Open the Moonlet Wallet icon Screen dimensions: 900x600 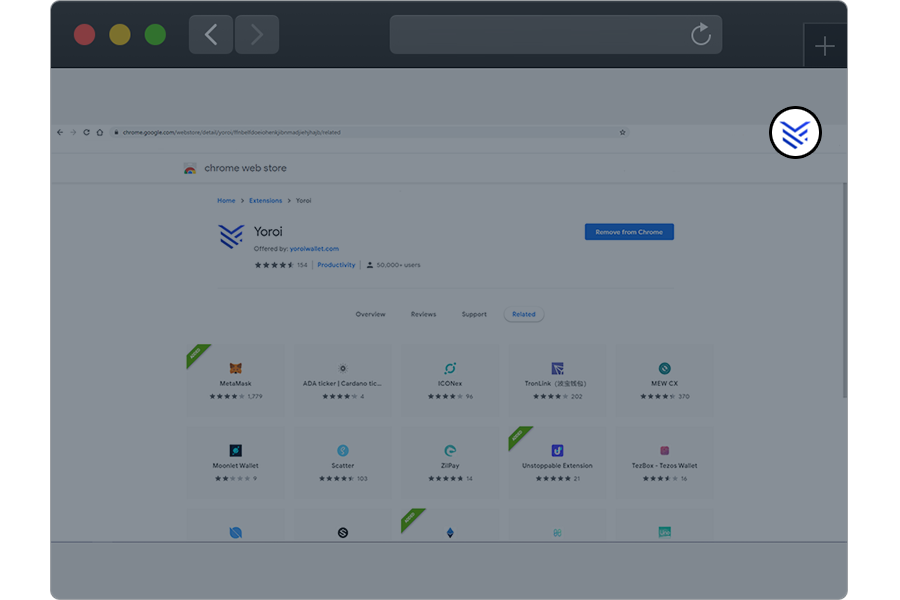tap(235, 450)
